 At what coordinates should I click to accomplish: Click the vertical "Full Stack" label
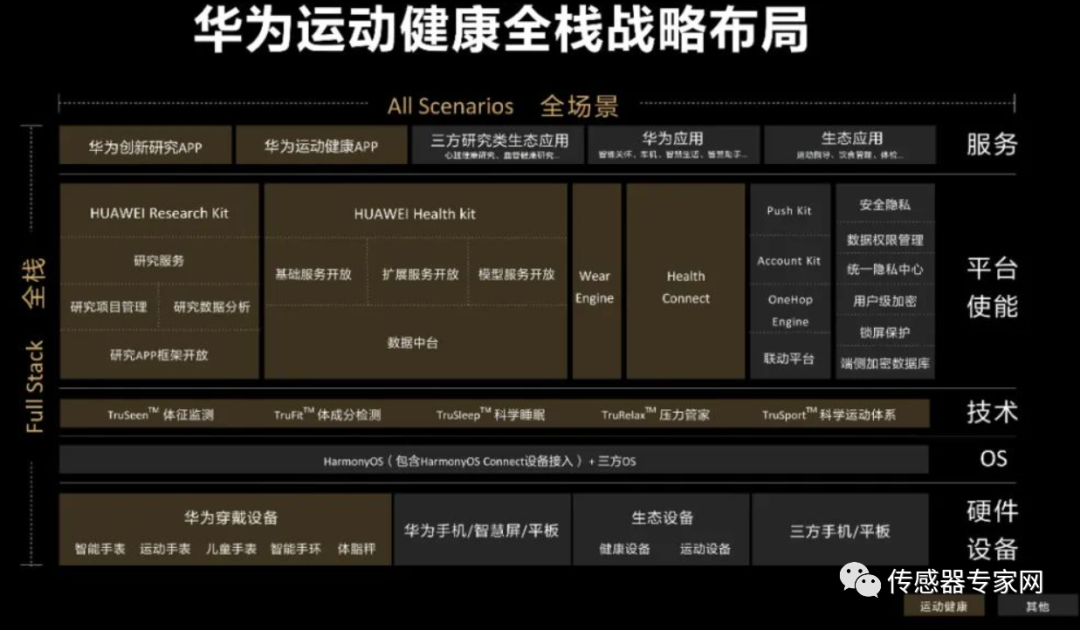point(34,386)
